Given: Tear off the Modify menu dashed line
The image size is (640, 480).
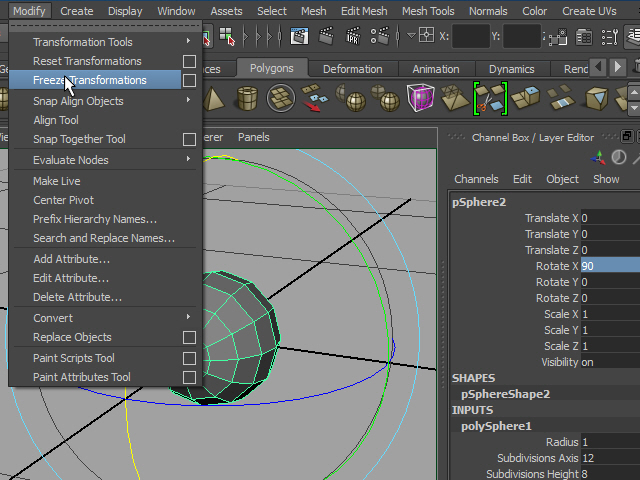Looking at the screenshot, I should [x=105, y=27].
